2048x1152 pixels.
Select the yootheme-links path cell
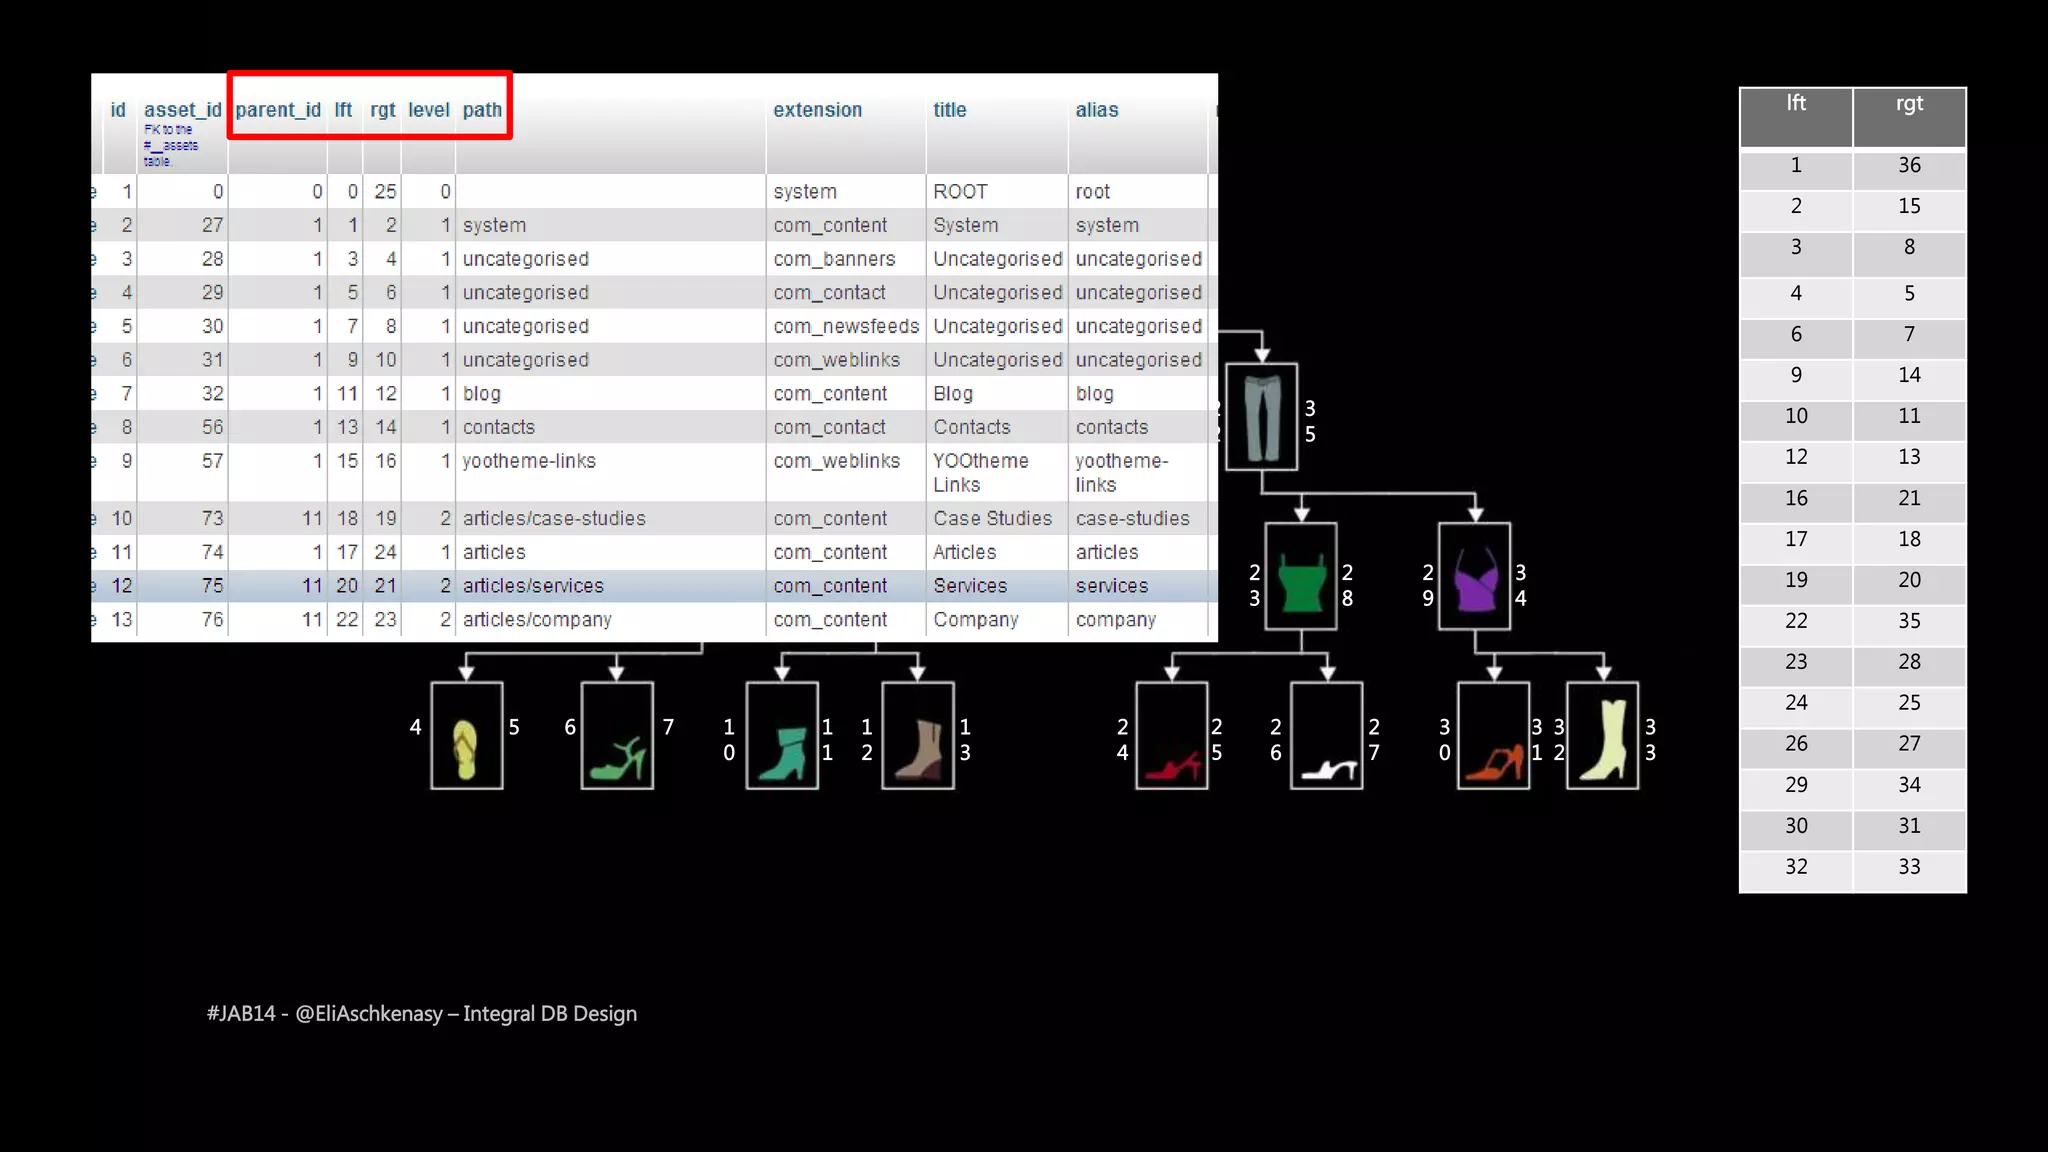[529, 461]
